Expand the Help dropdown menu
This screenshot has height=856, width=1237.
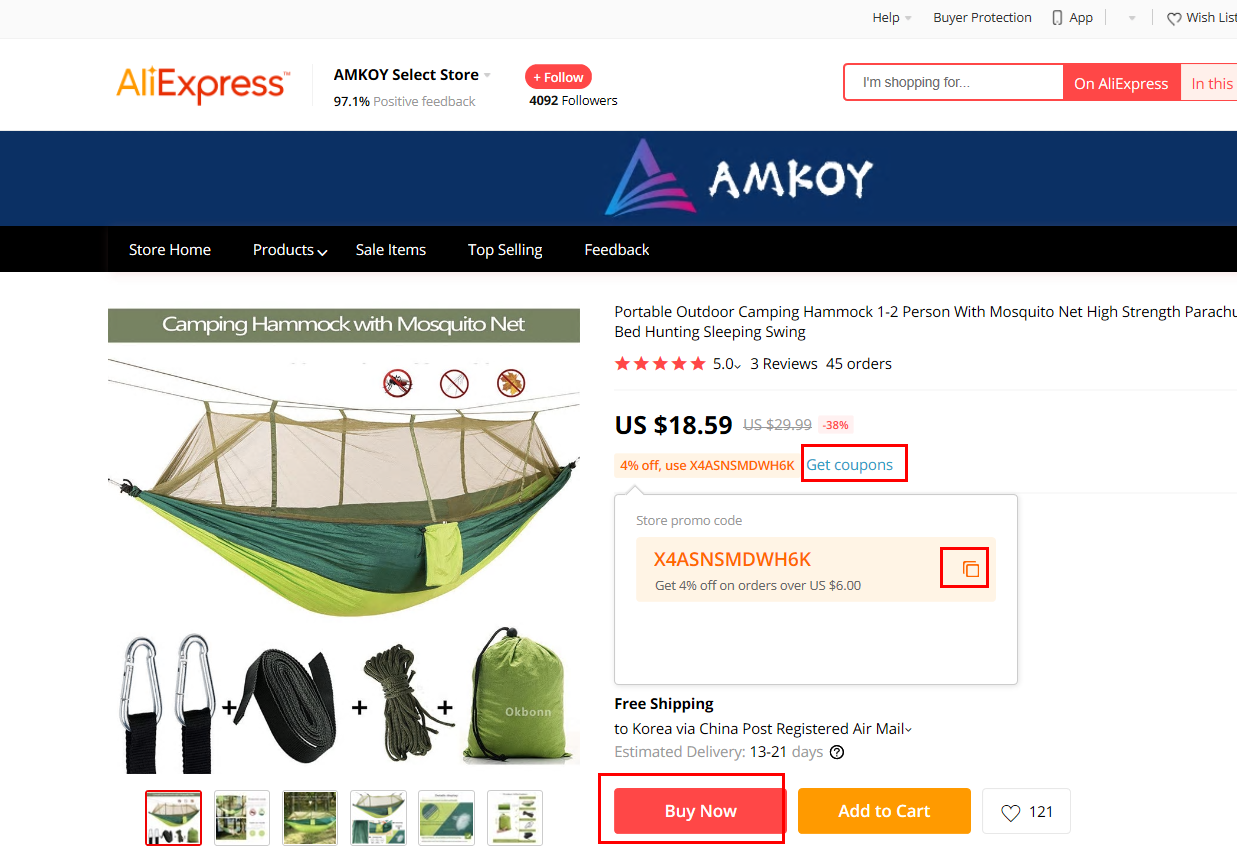coord(891,18)
